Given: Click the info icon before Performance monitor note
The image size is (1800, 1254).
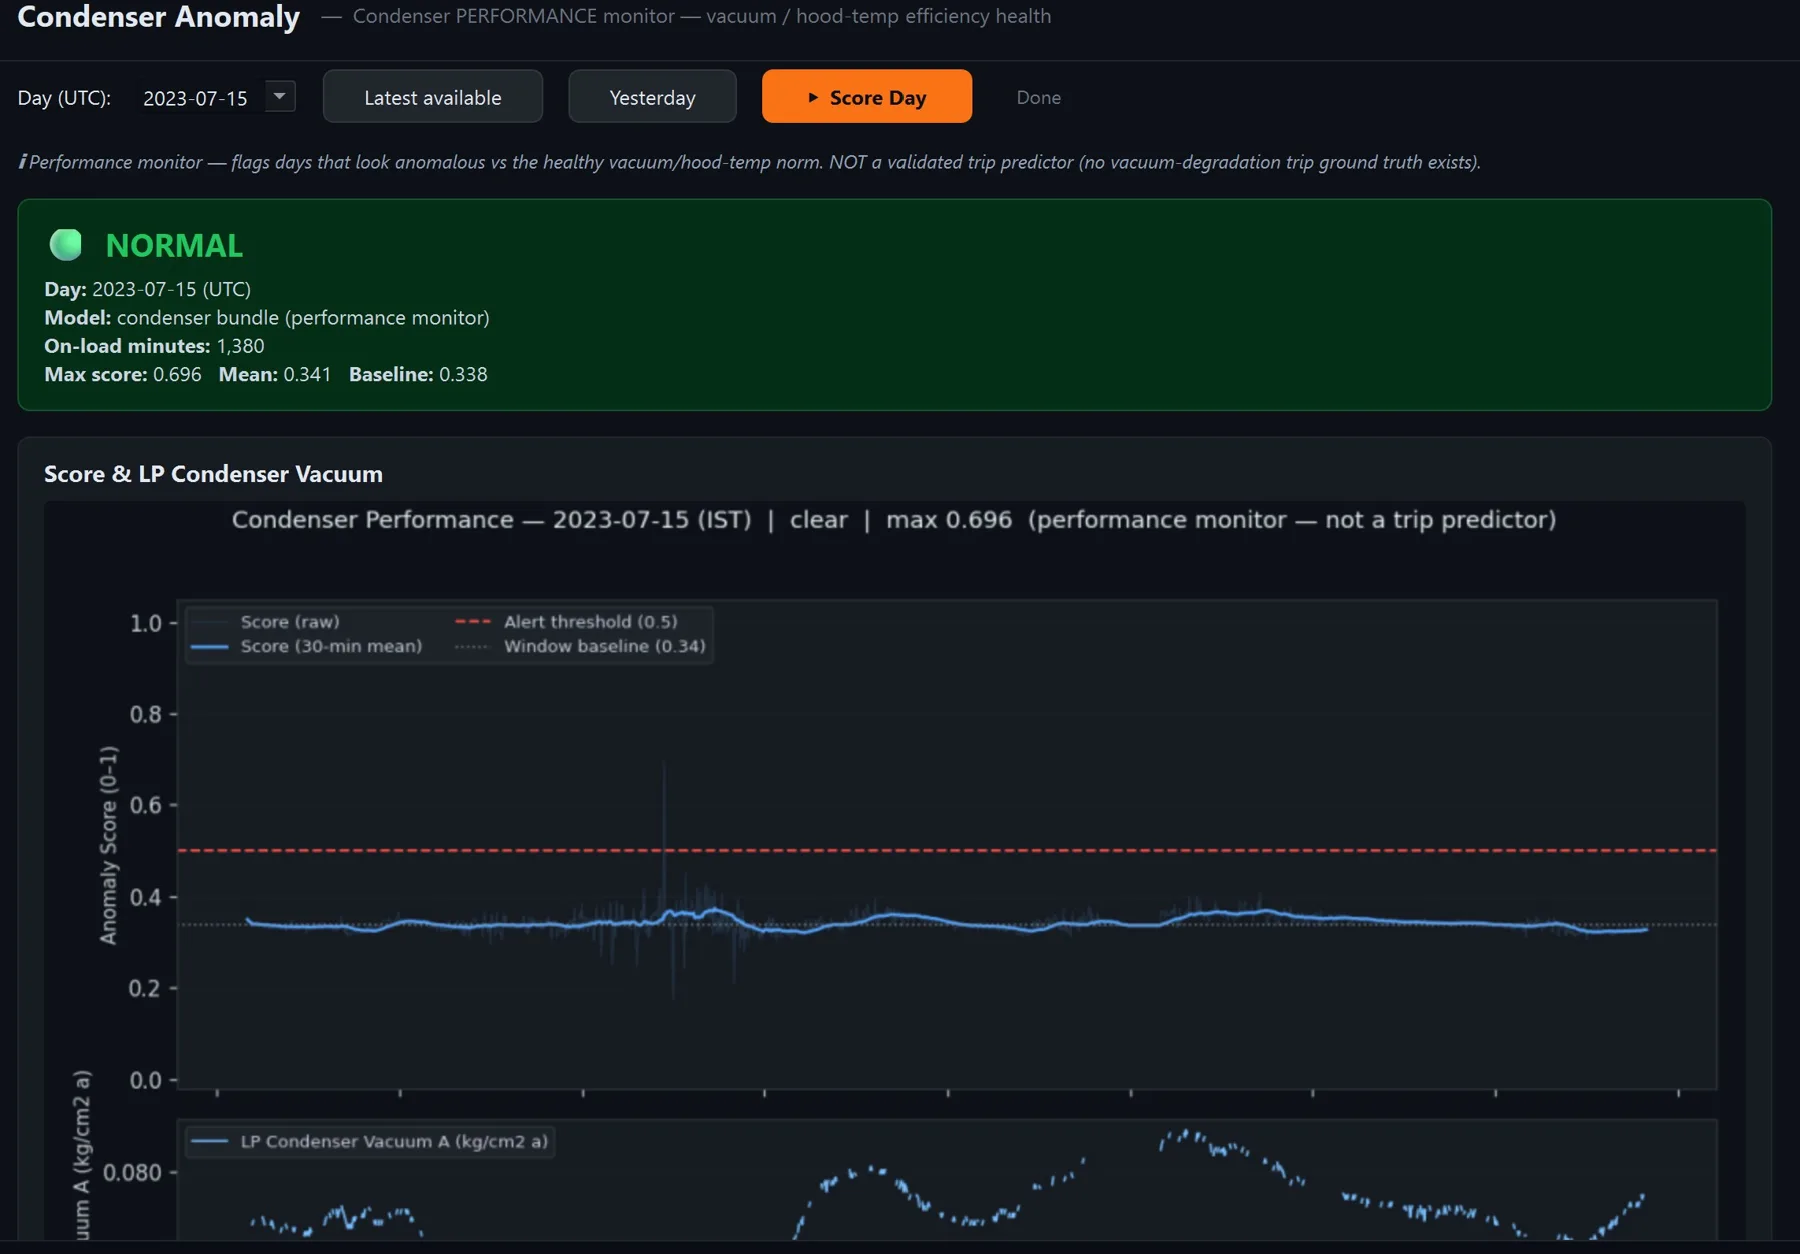Looking at the screenshot, I should (x=22, y=162).
